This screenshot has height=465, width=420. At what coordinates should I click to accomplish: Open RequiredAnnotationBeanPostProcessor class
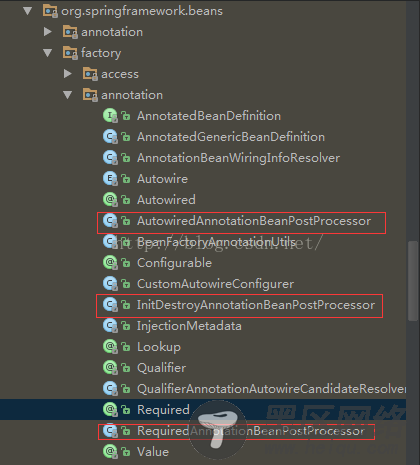251,431
